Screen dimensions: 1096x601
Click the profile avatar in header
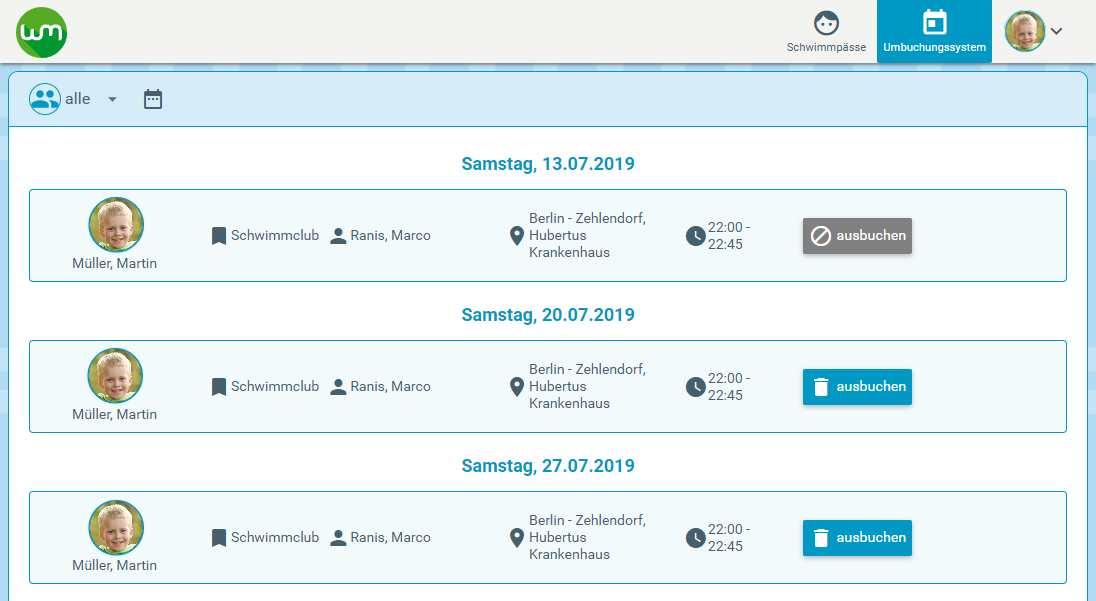[x=1025, y=31]
